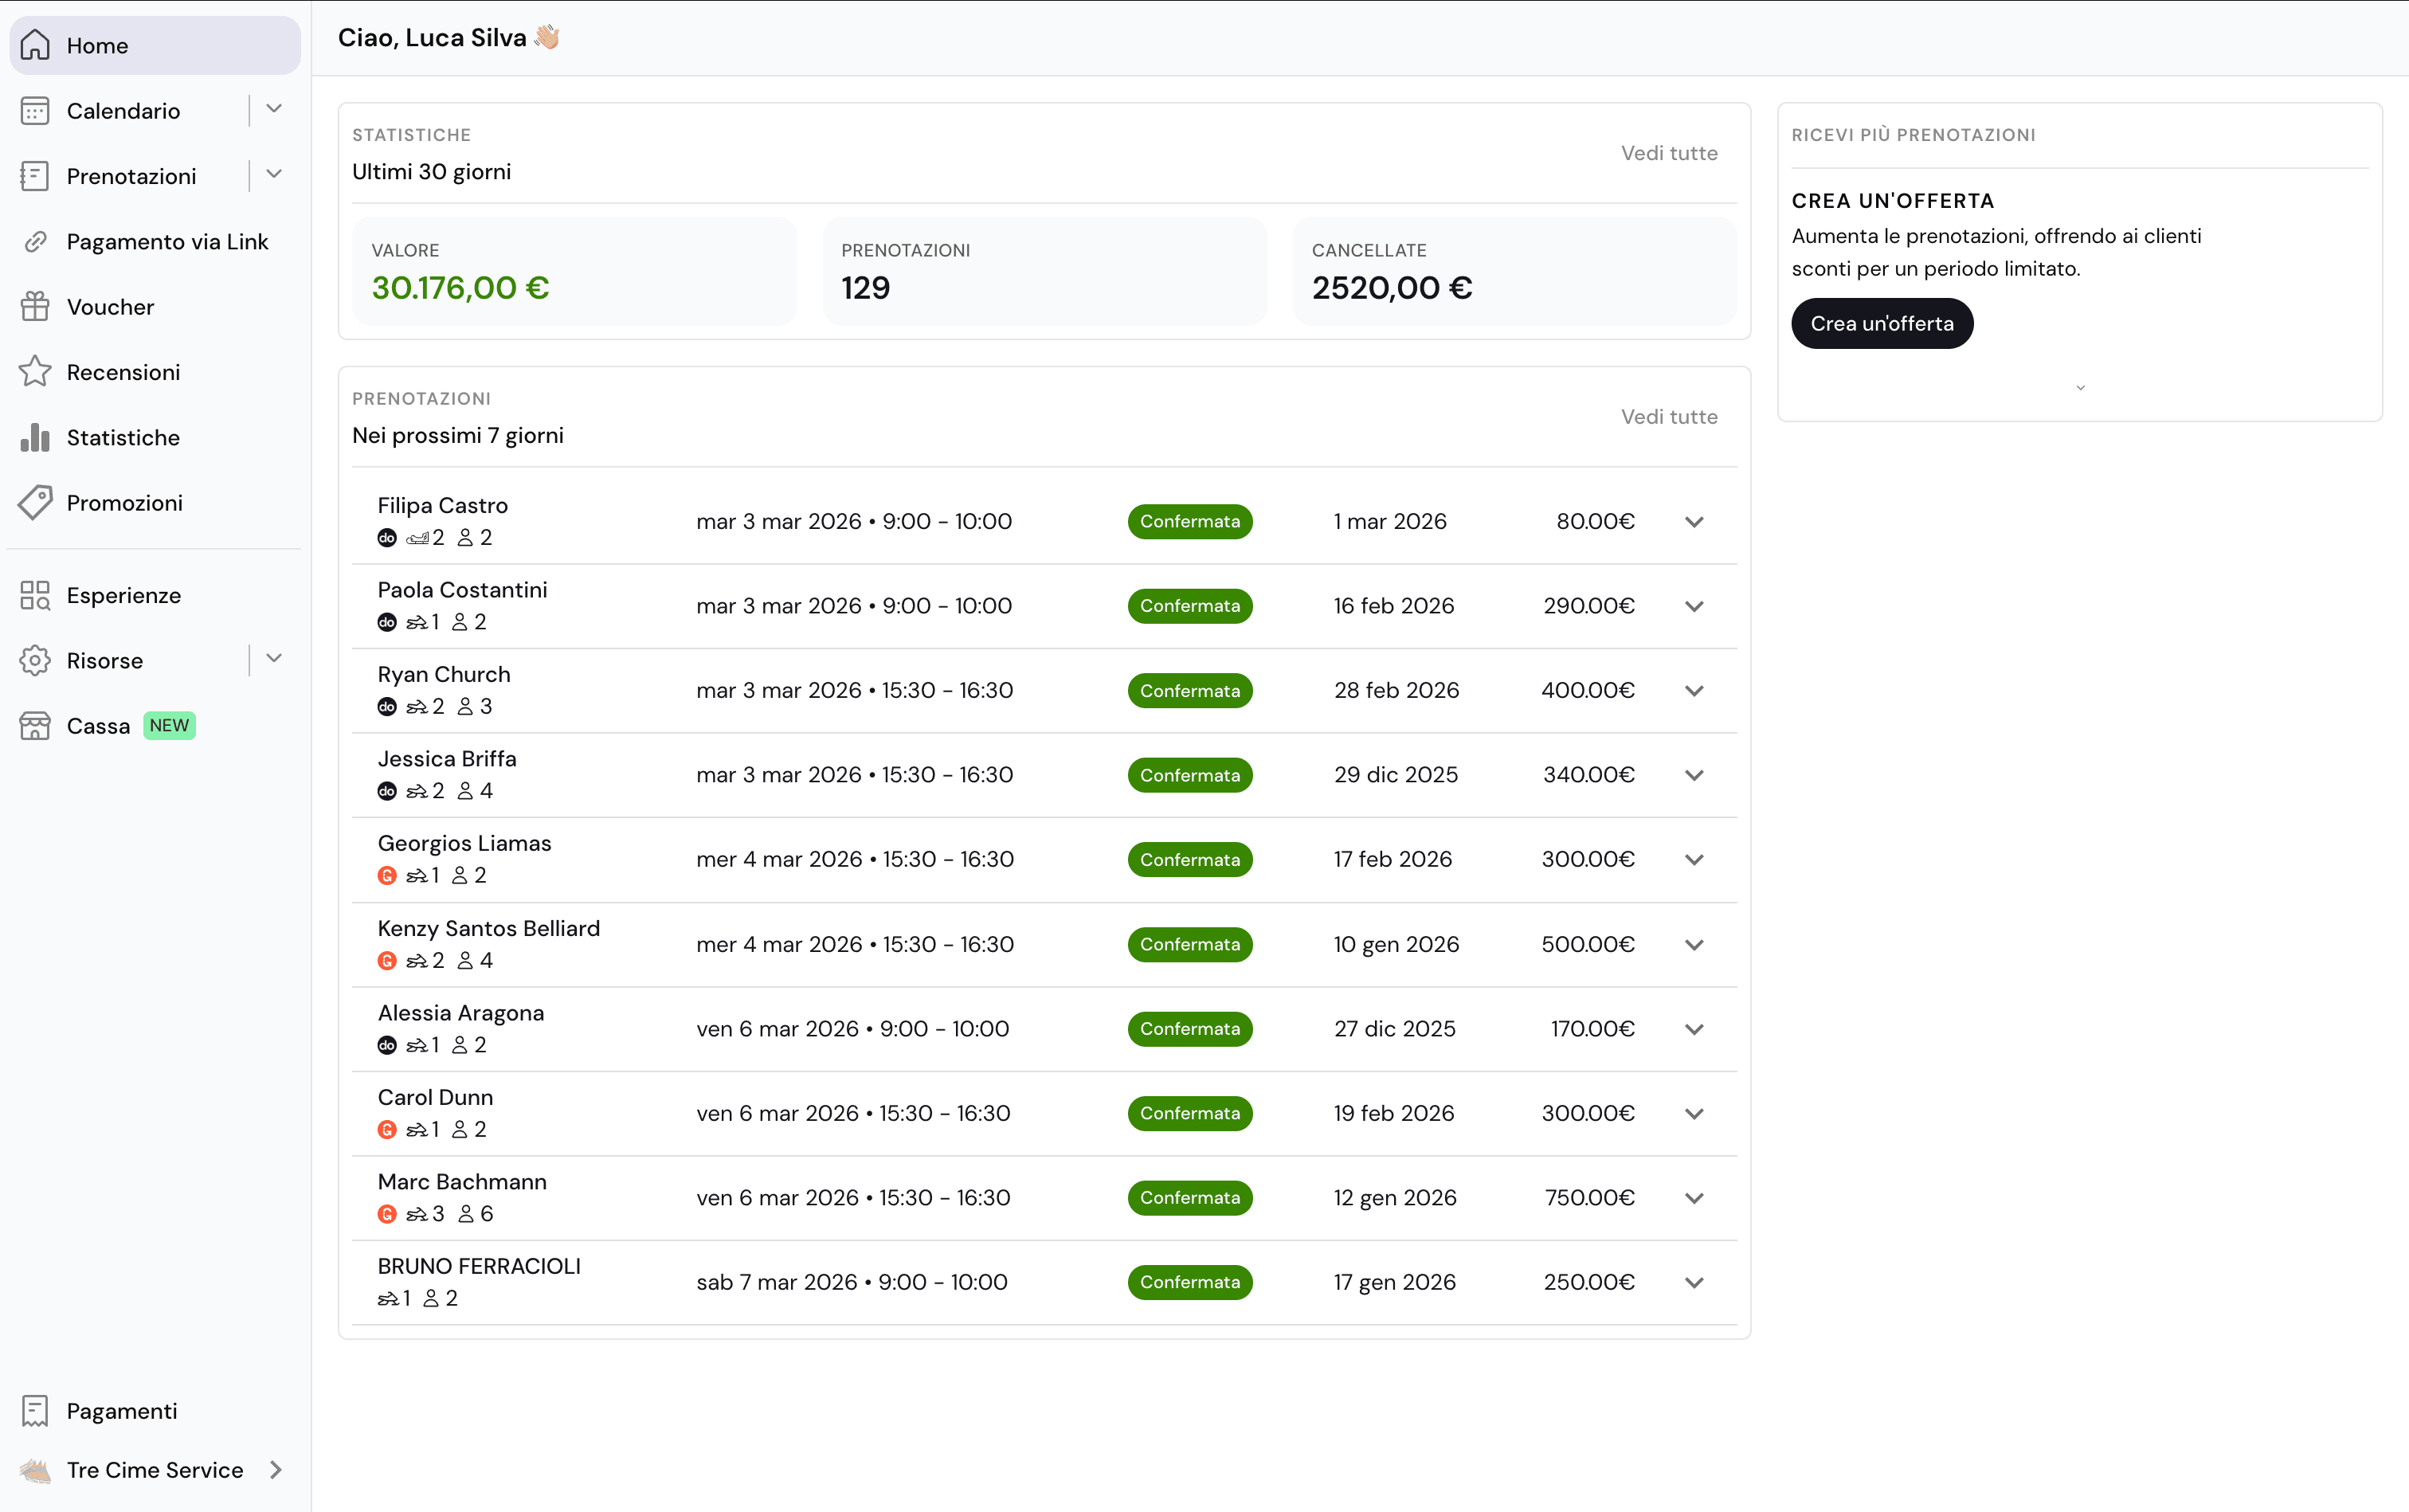Image resolution: width=2409 pixels, height=1512 pixels.
Task: Open the Voucher gift icon
Action: [x=36, y=306]
